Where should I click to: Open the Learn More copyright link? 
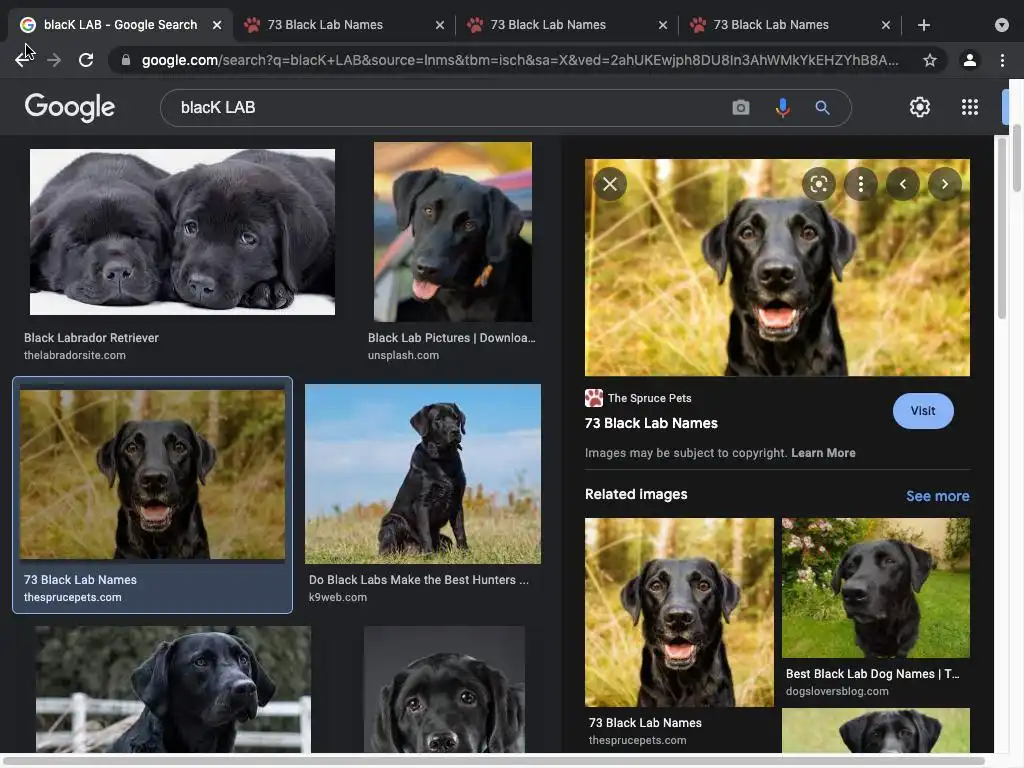[x=823, y=453]
